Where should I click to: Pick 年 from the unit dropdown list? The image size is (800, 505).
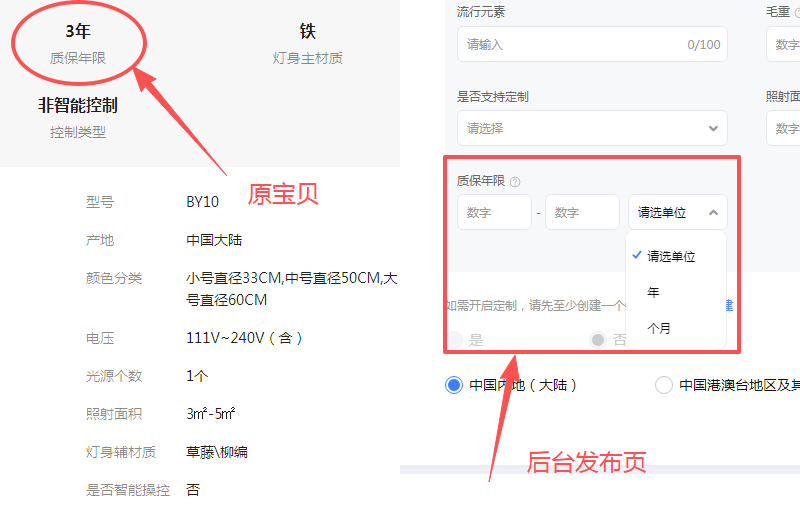[x=653, y=292]
